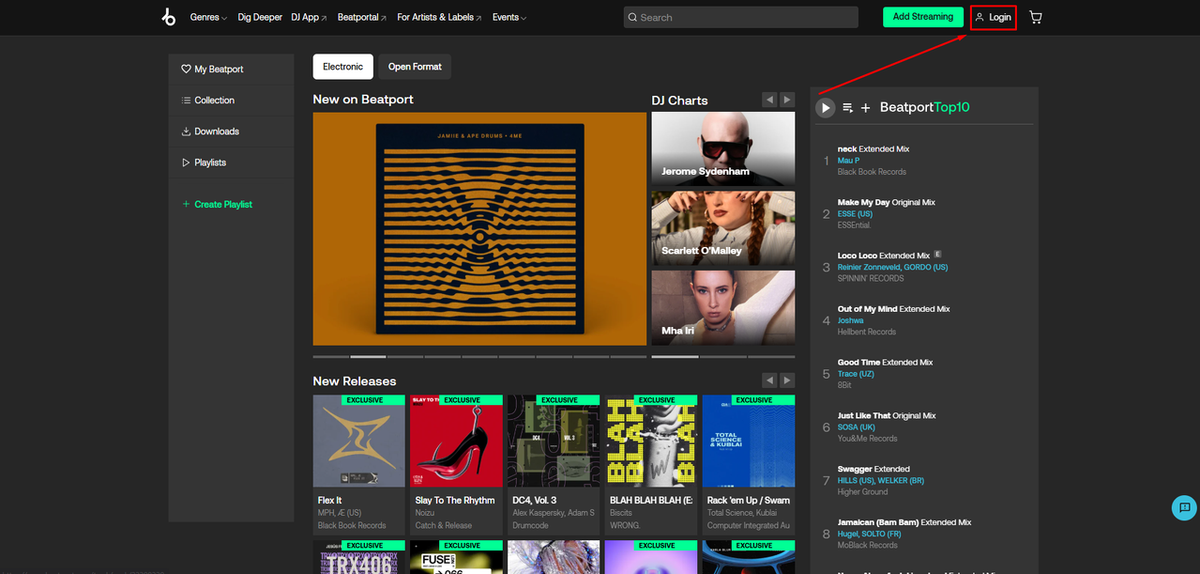Open the shopping cart icon

point(1035,17)
